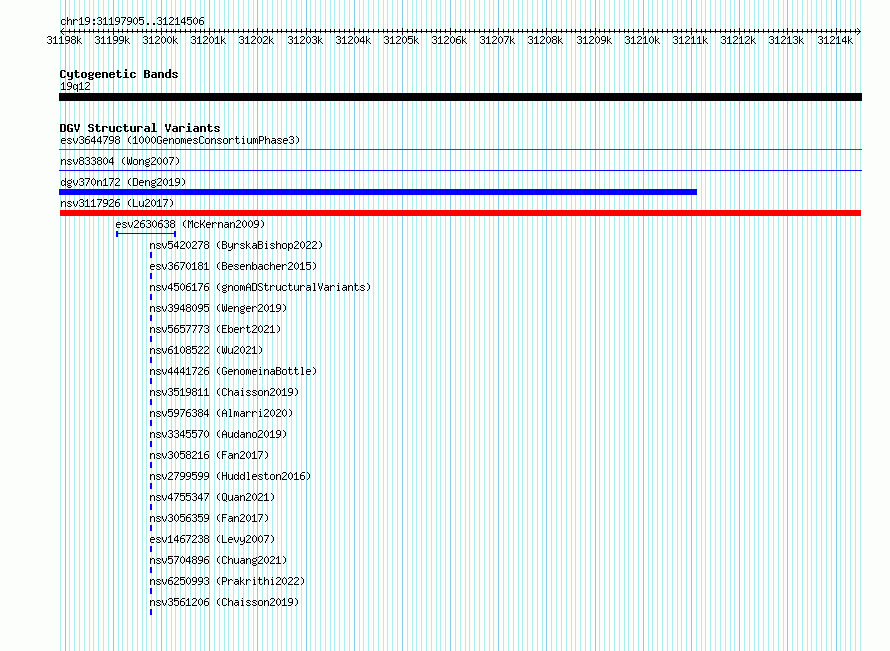This screenshot has width=890, height=651.
Task: Click the 31199k ruler label
Action: click(x=112, y=40)
